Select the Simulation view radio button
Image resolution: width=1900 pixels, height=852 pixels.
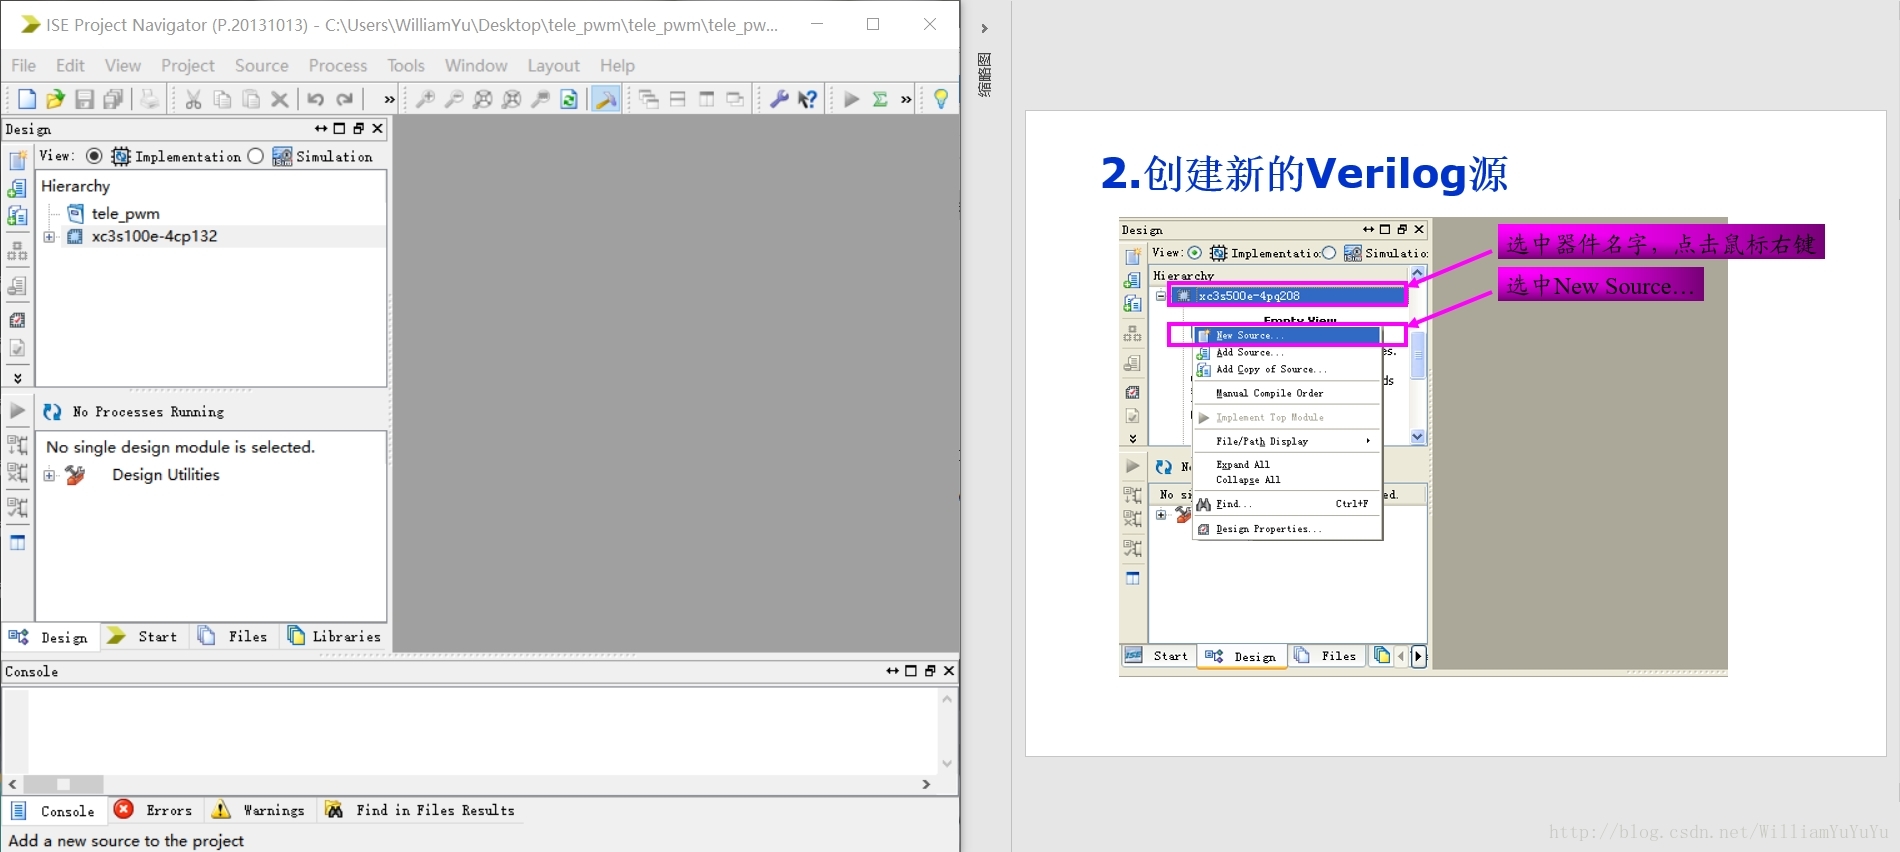[255, 156]
